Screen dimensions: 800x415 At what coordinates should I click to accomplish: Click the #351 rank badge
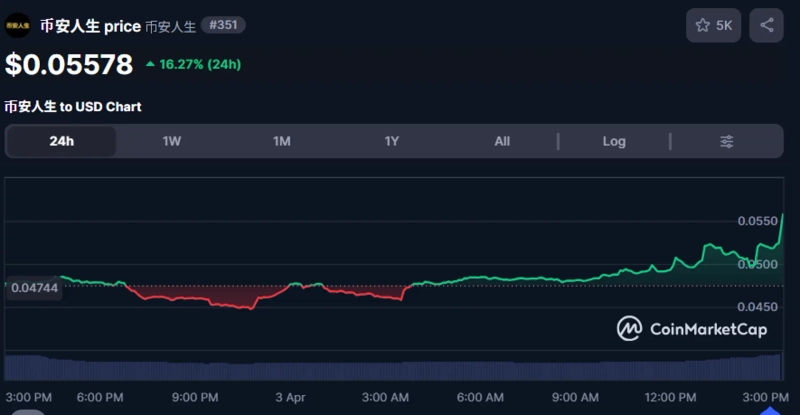tap(223, 25)
